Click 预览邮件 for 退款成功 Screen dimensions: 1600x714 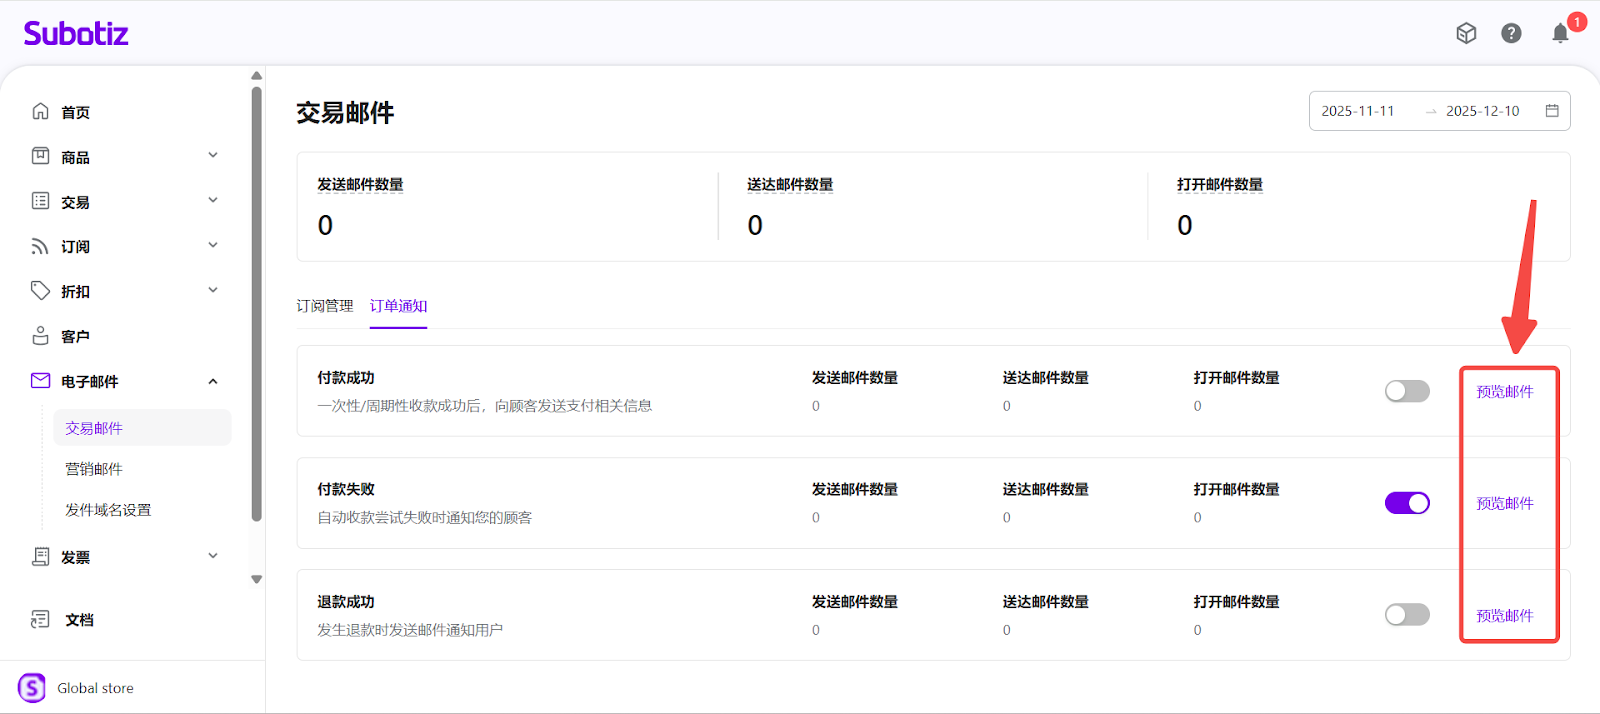pyautogui.click(x=1504, y=616)
